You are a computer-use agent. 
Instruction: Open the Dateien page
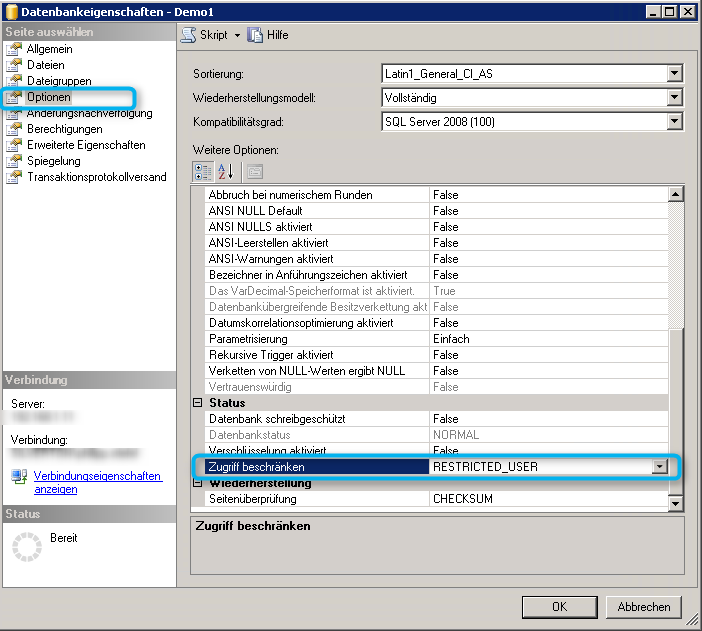point(46,65)
